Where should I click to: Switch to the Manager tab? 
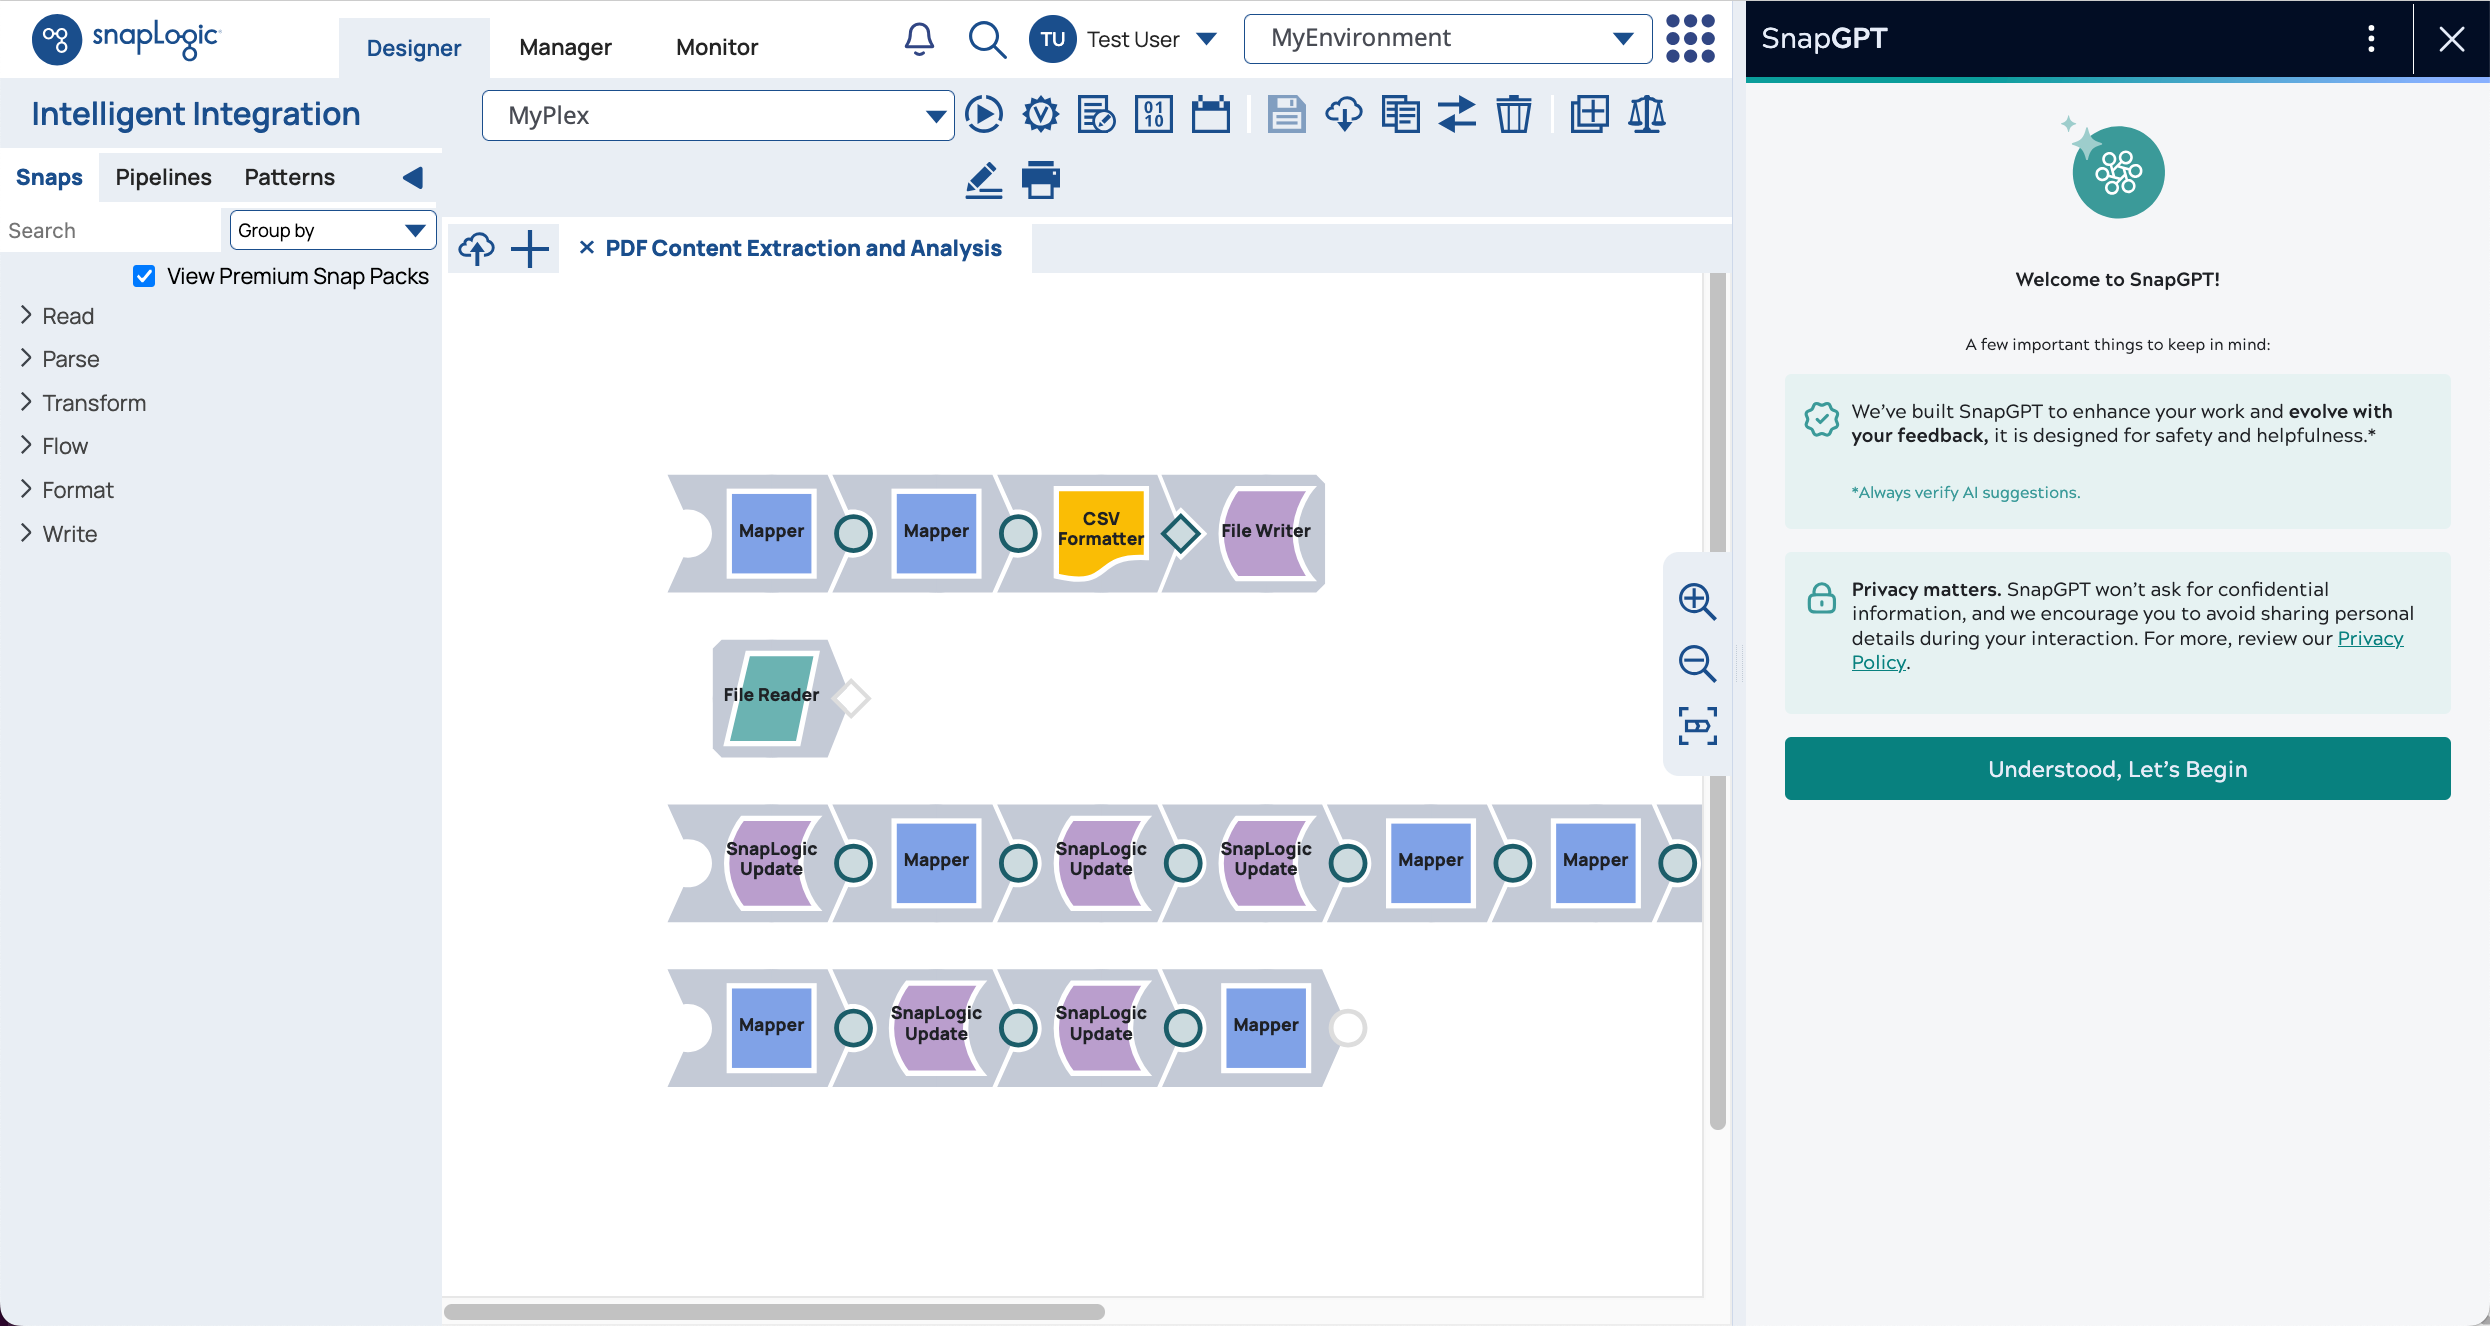565,47
